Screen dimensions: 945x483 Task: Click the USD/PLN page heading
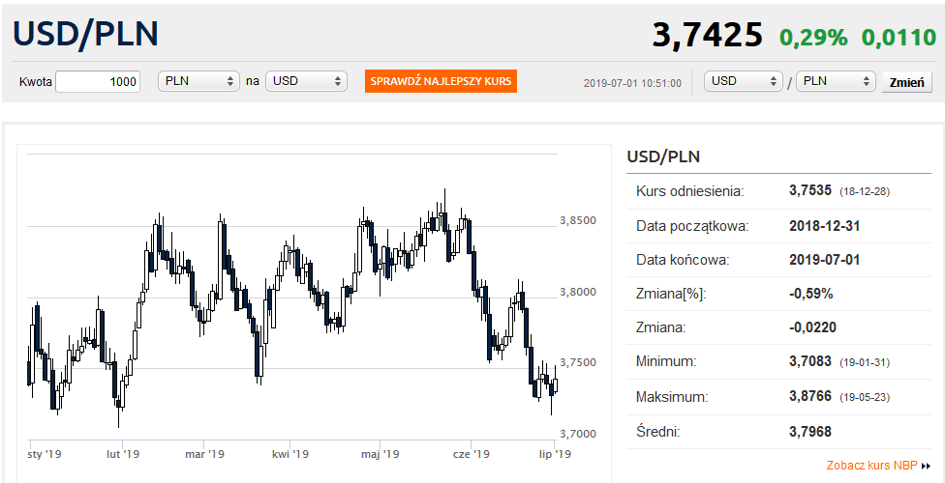[86, 34]
